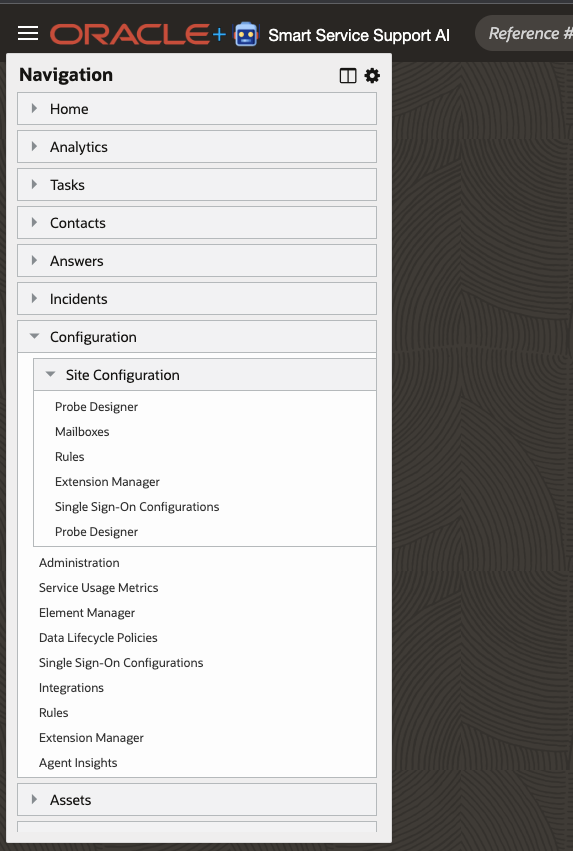573x851 pixels.
Task: Collapse the Configuration section
Action: [197, 336]
